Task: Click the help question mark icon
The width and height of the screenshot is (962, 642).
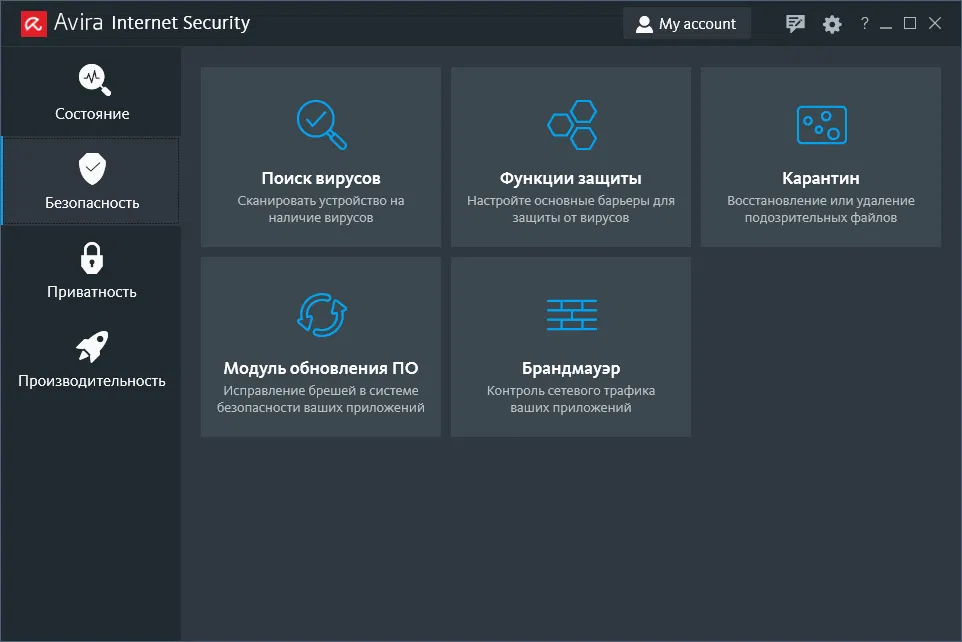Action: (864, 24)
